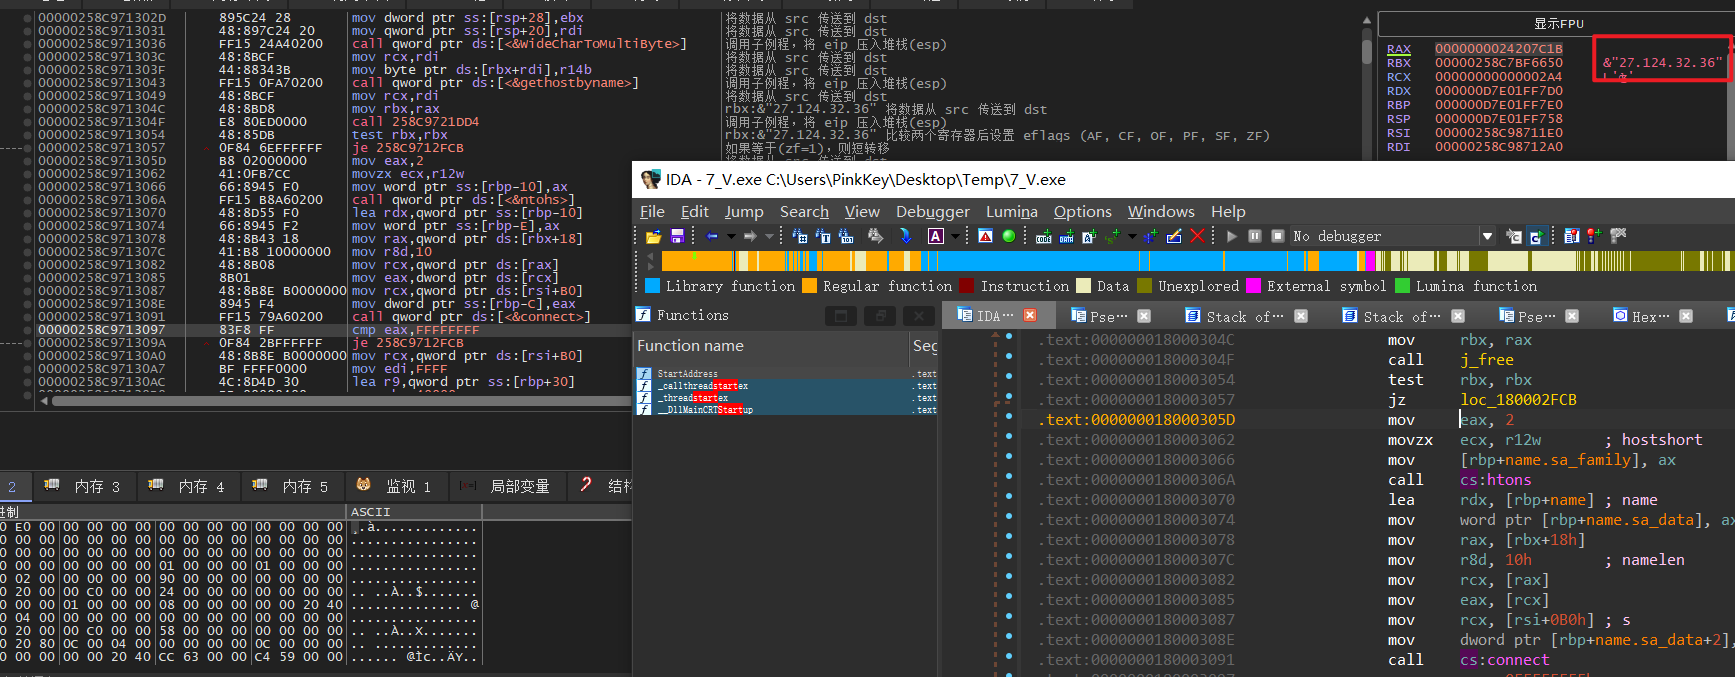The image size is (1735, 677).
Task: Click the blue Jump back arrow in IDA
Action: (x=712, y=236)
